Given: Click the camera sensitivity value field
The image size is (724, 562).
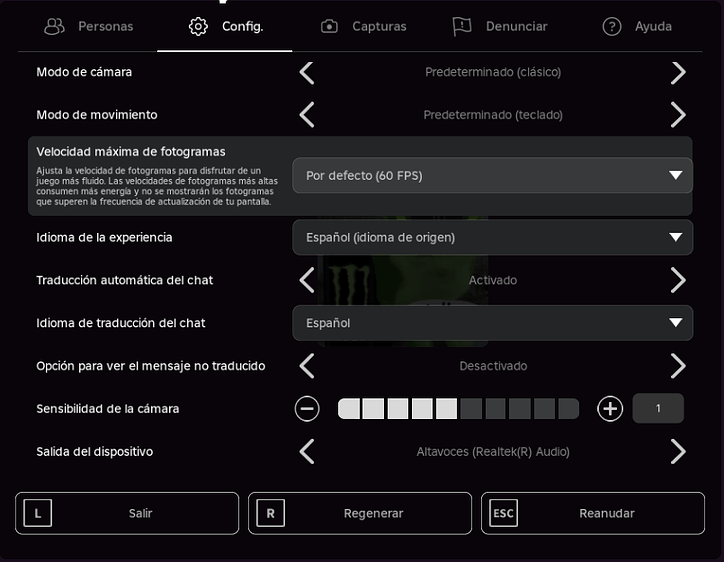Looking at the screenshot, I should click(x=658, y=408).
